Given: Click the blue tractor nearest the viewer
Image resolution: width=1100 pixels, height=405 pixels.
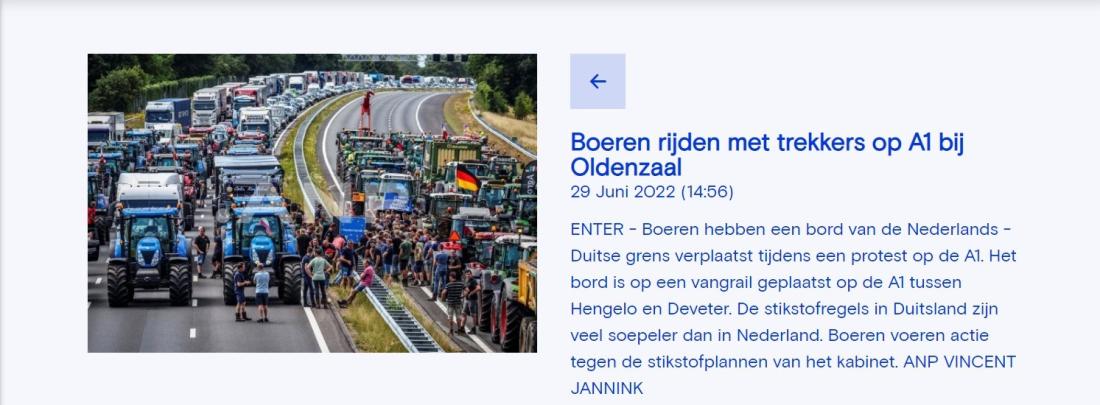Looking at the screenshot, I should [149, 256].
